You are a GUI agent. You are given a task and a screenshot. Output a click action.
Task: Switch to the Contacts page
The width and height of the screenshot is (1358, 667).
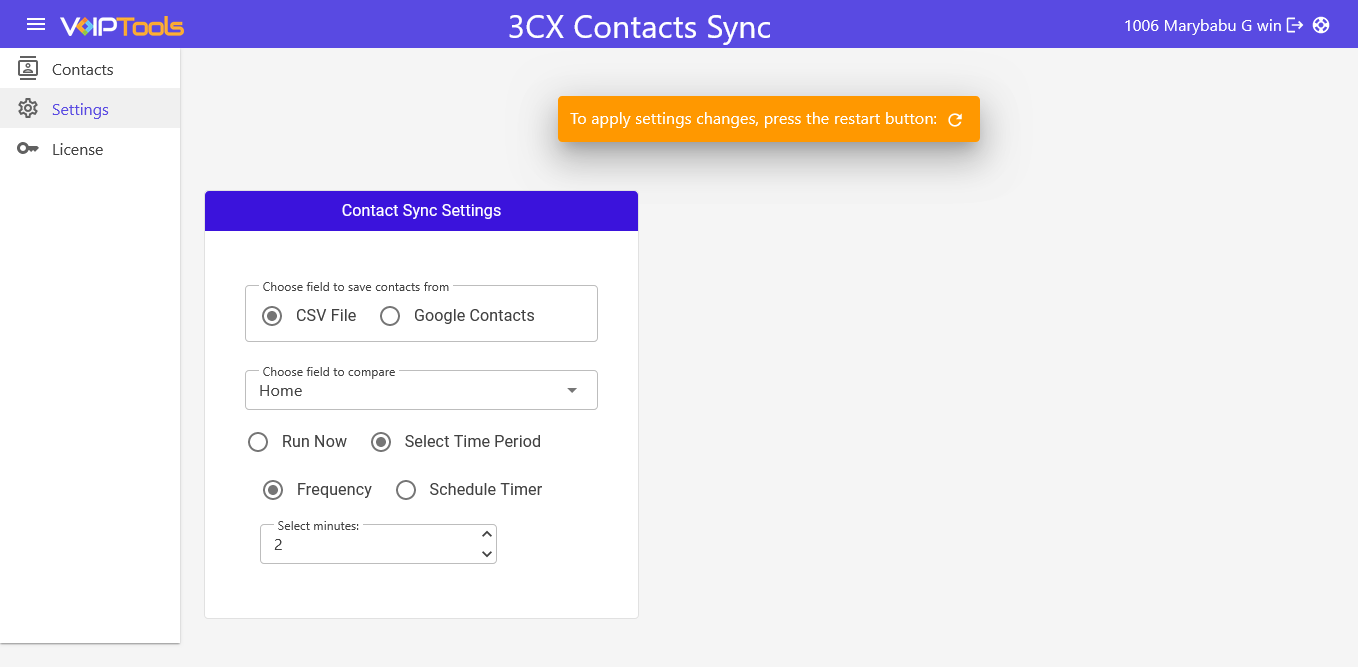tap(83, 69)
